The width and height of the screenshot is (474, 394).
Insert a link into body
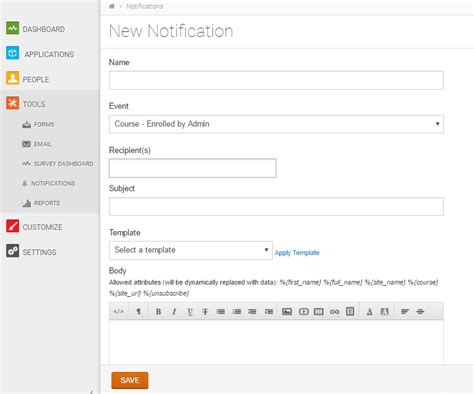coord(334,312)
